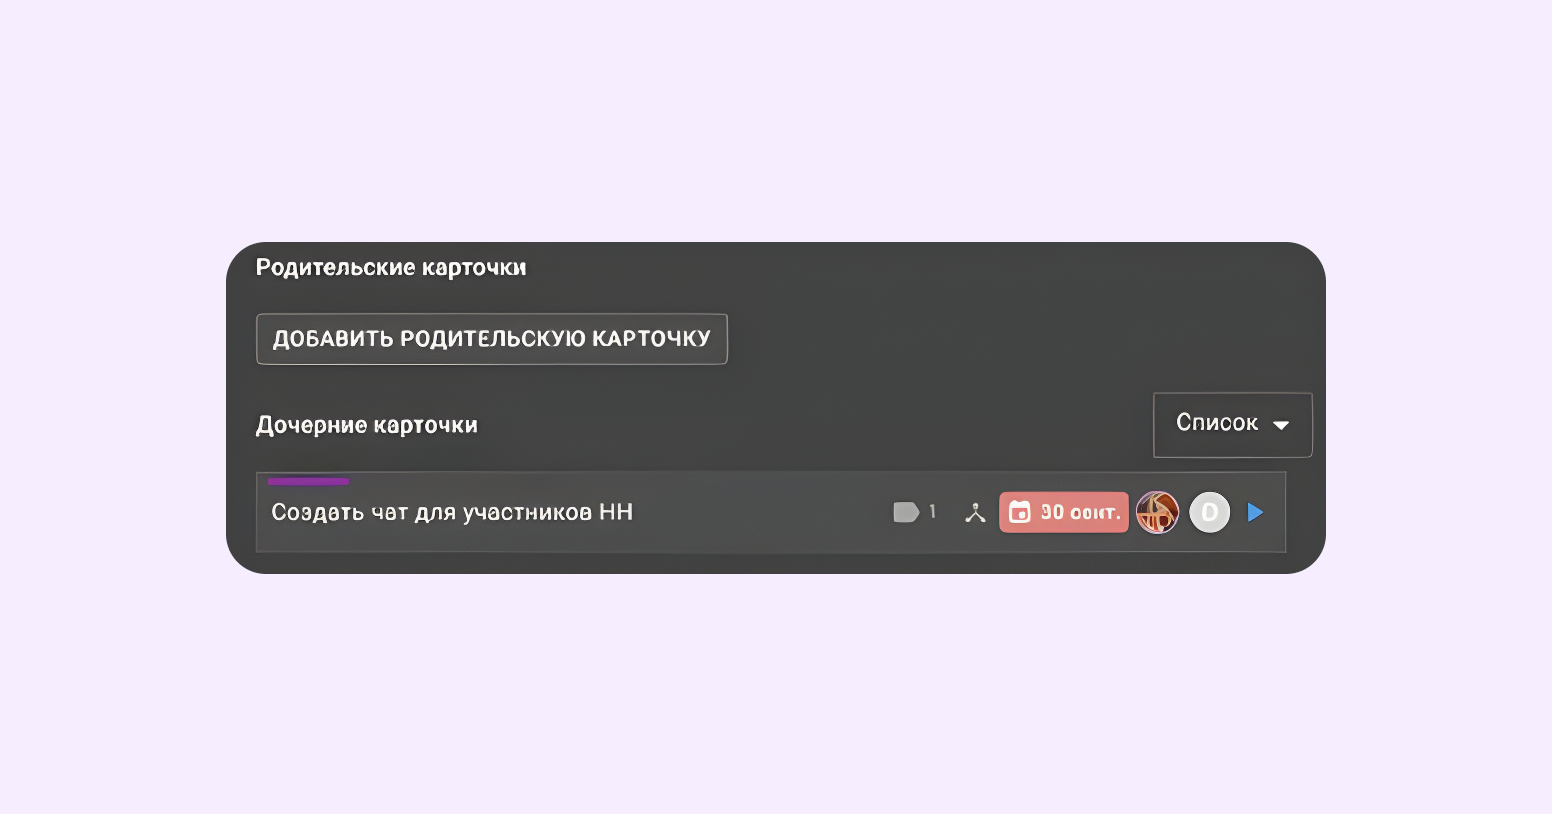
Task: Click the word "Список" in the selector
Action: point(1217,423)
